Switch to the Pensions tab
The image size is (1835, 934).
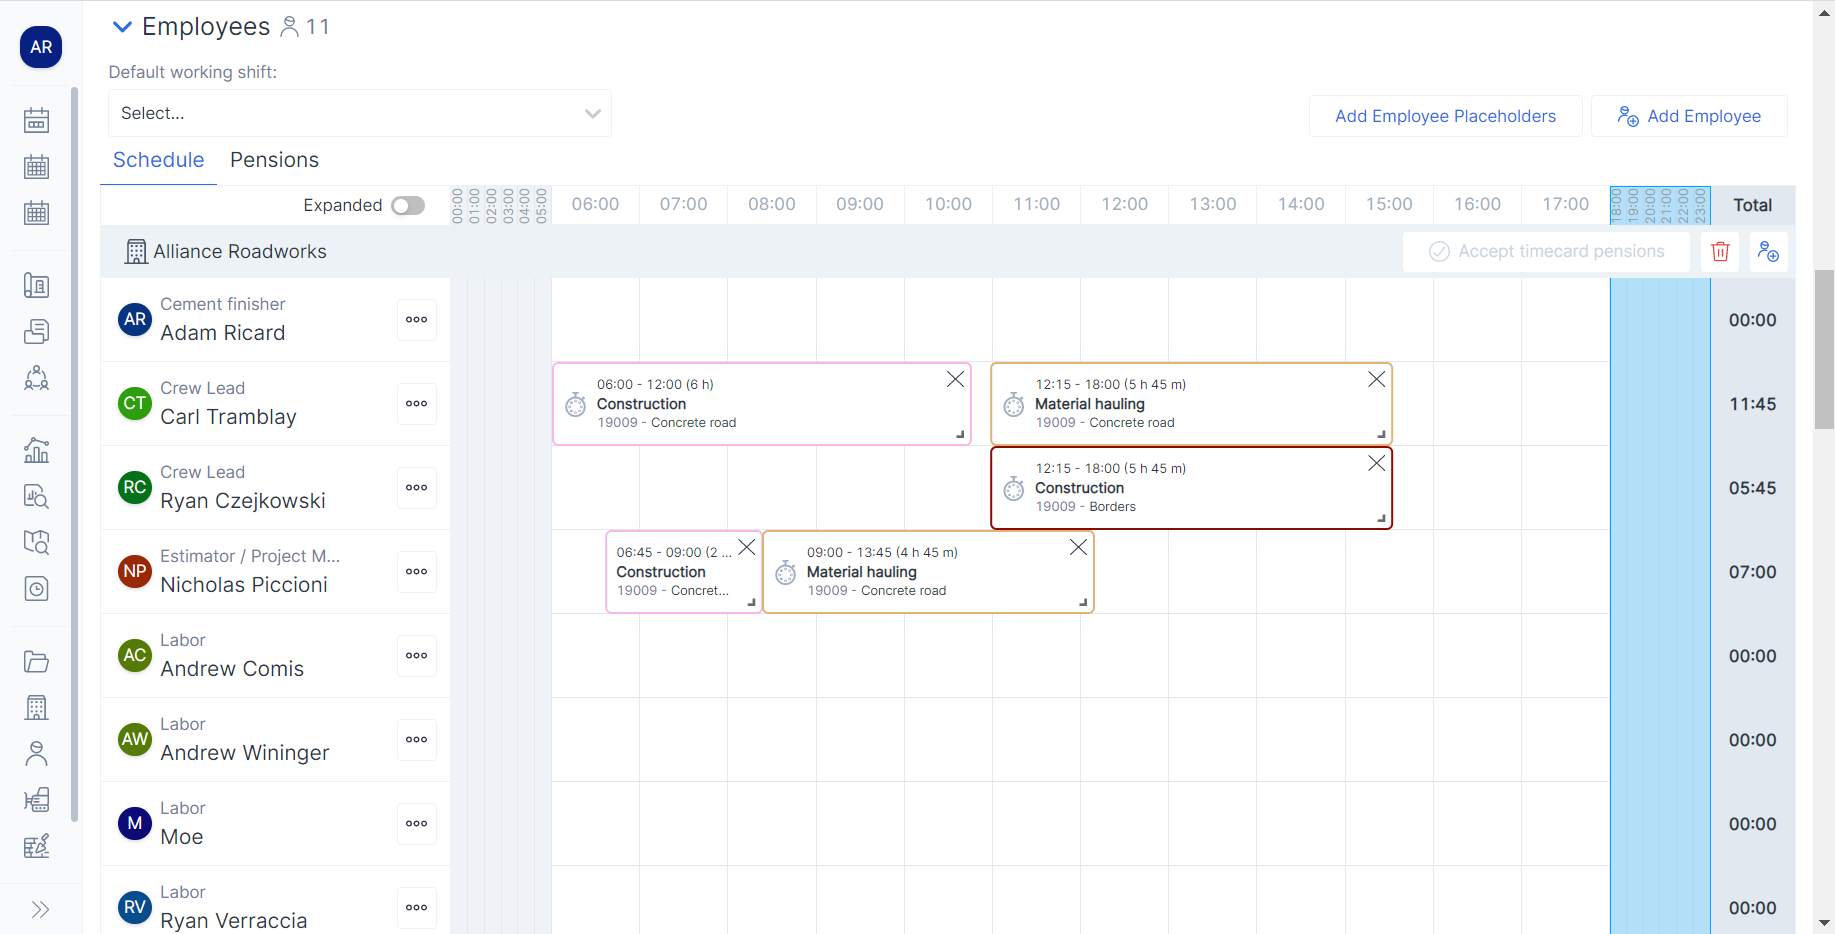[x=274, y=160]
